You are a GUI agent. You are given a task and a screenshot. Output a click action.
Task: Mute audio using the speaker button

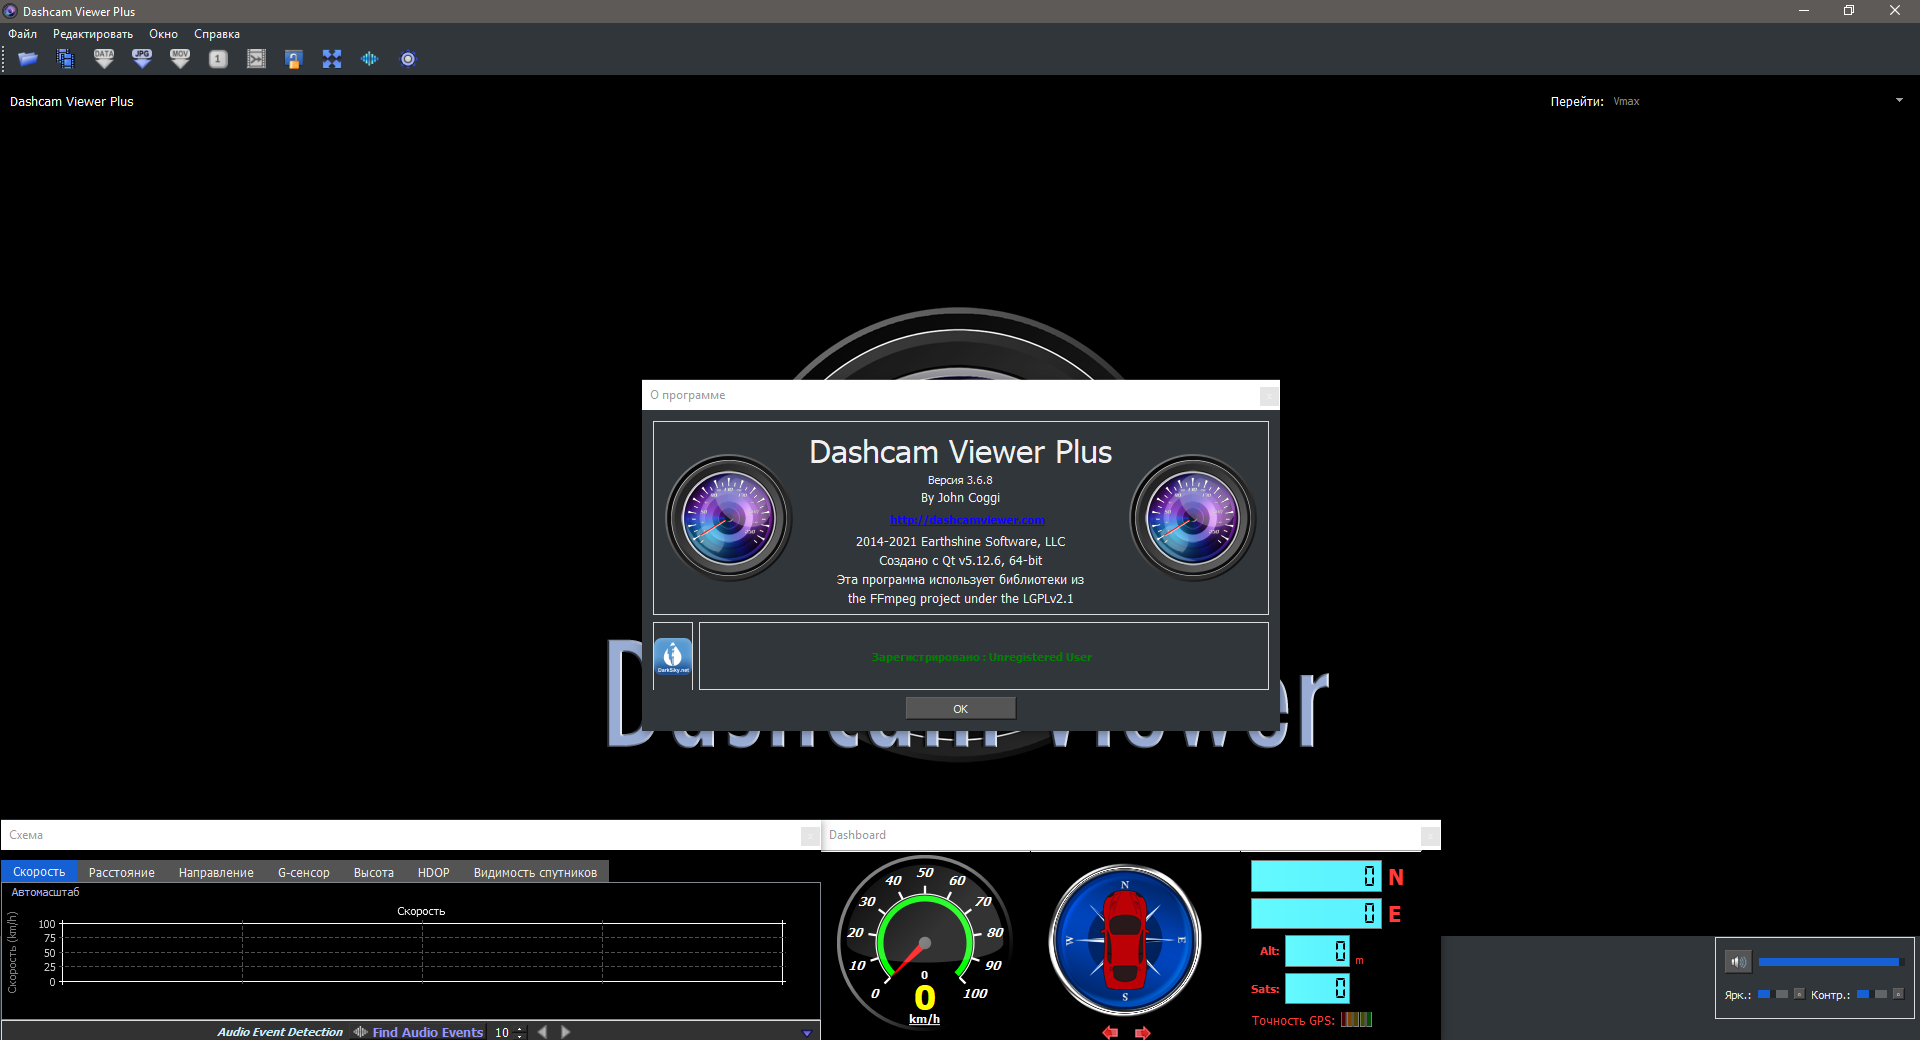click(1738, 962)
